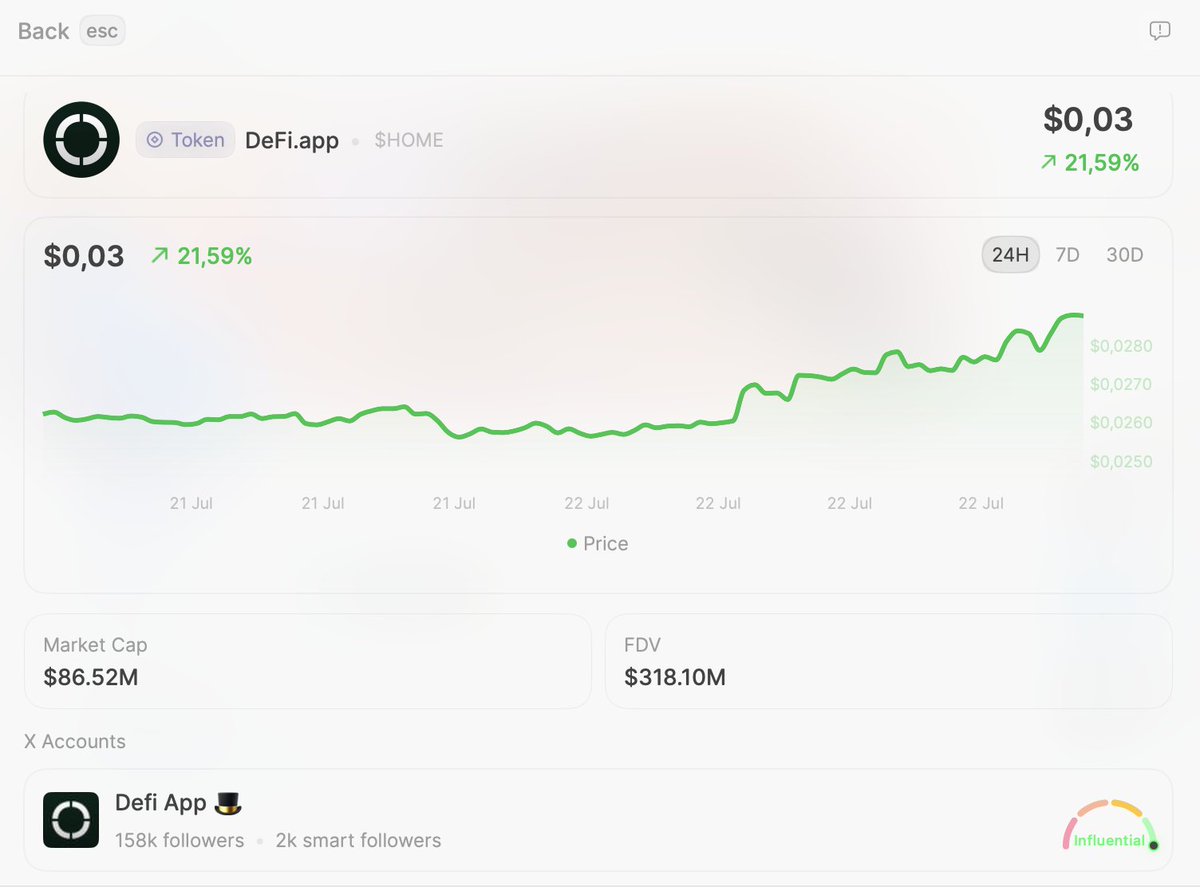Click the $0,0270 axis label
Image resolution: width=1200 pixels, height=887 pixels.
pyautogui.click(x=1121, y=384)
